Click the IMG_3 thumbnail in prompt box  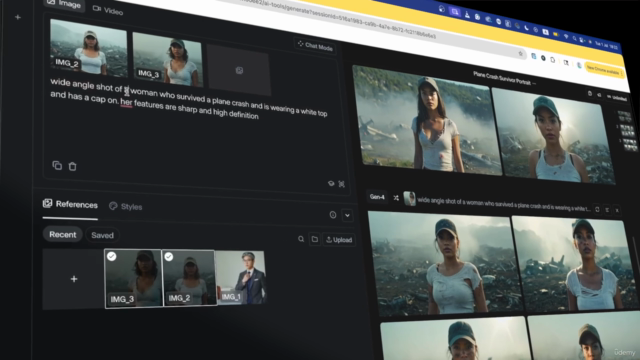pyautogui.click(x=167, y=60)
